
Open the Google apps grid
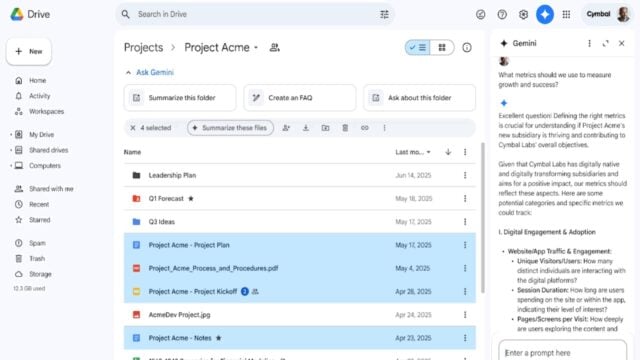tap(566, 14)
